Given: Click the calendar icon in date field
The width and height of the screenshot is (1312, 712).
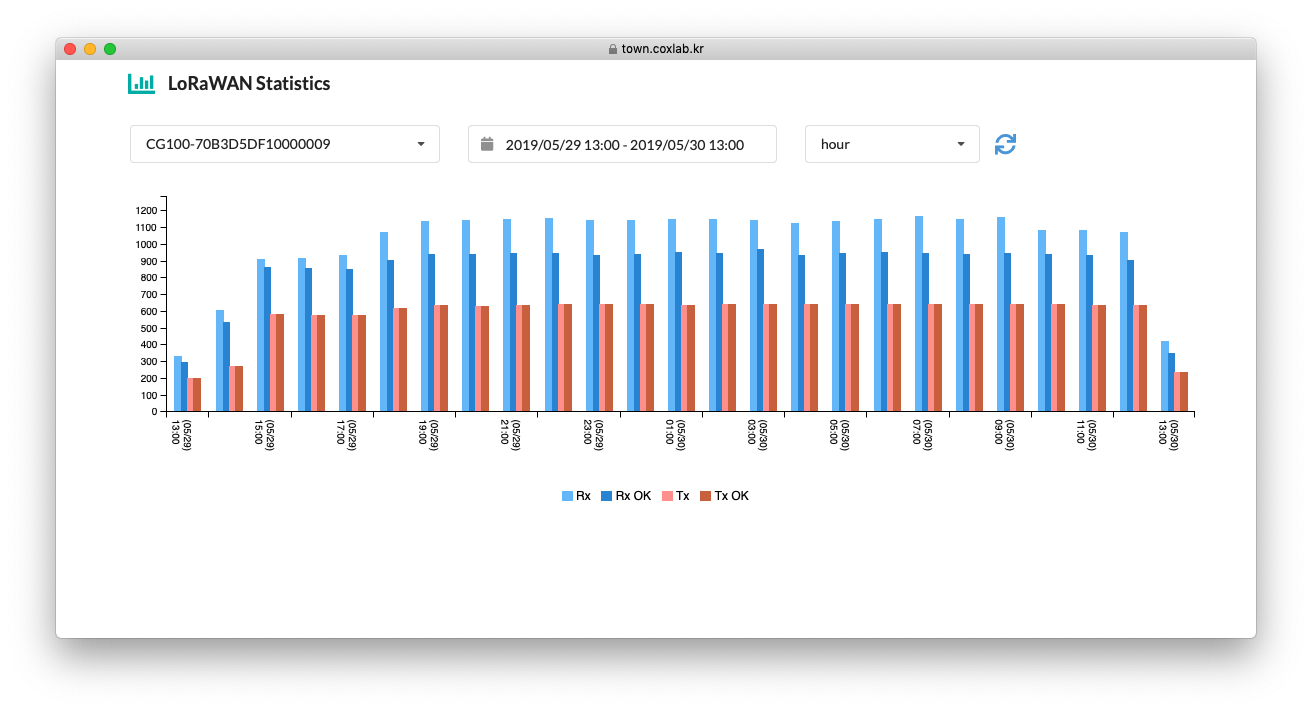Looking at the screenshot, I should (487, 144).
